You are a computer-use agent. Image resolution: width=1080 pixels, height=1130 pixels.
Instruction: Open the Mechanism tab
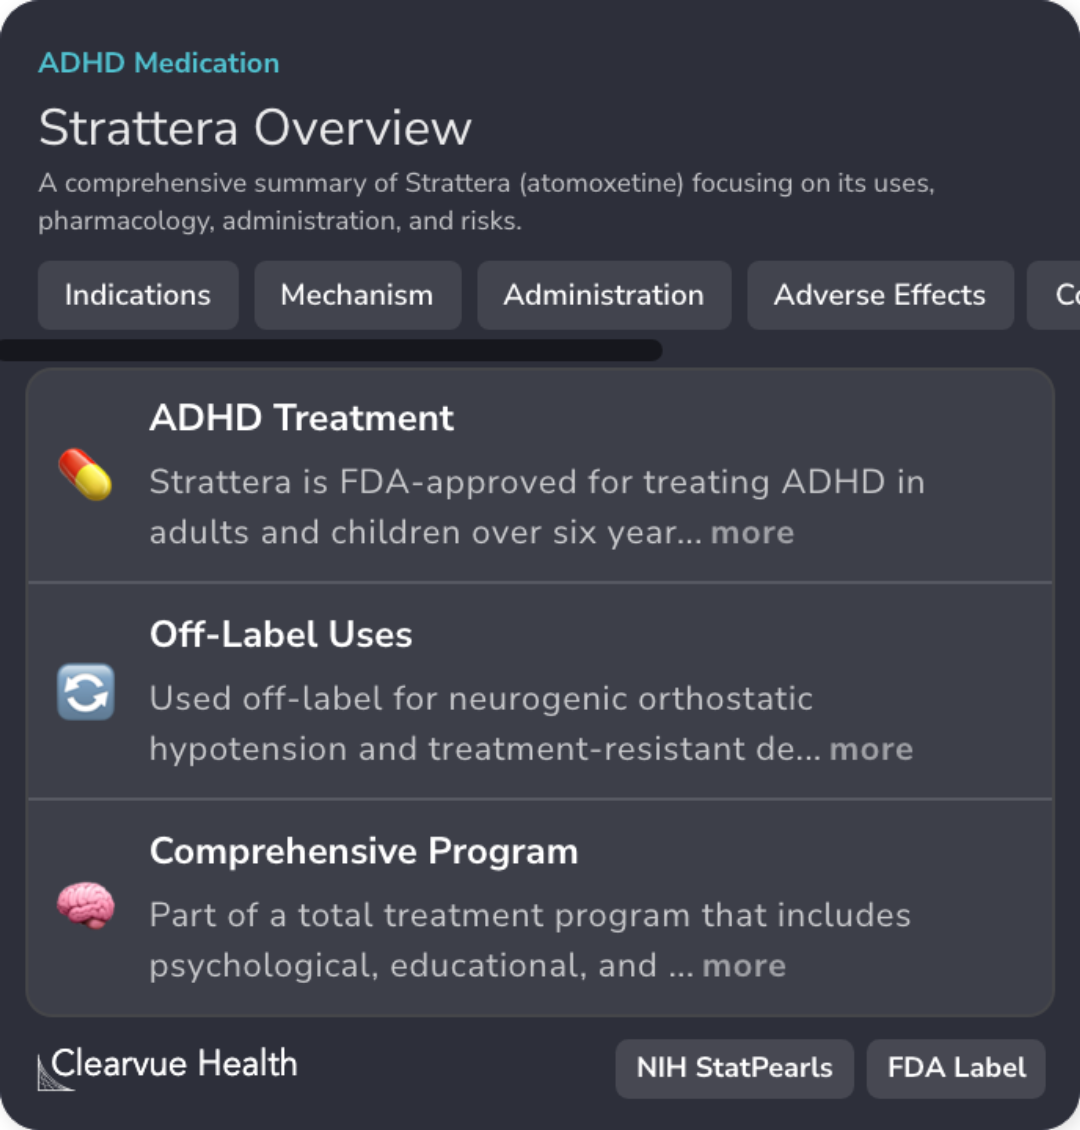pyautogui.click(x=357, y=295)
